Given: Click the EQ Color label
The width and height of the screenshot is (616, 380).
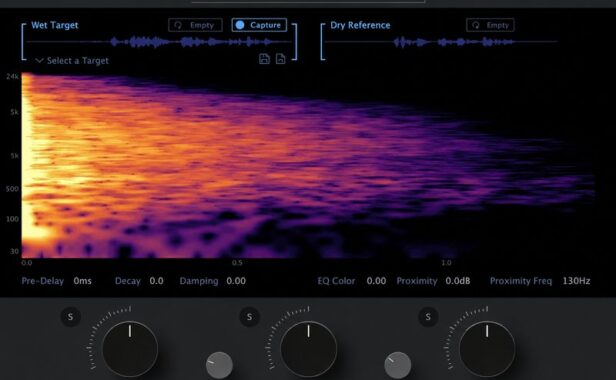Looking at the screenshot, I should pos(336,281).
